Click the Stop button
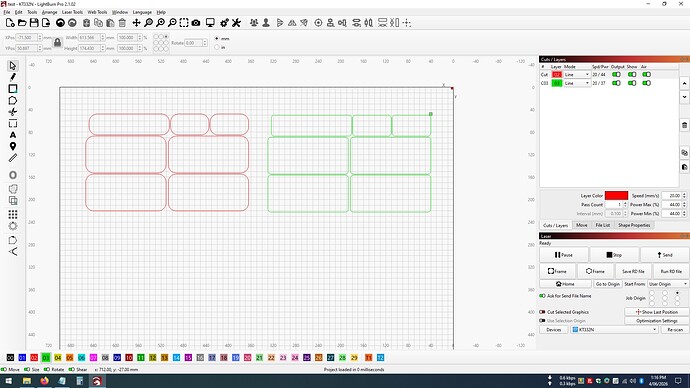This screenshot has height=388, width=690. [x=614, y=255]
